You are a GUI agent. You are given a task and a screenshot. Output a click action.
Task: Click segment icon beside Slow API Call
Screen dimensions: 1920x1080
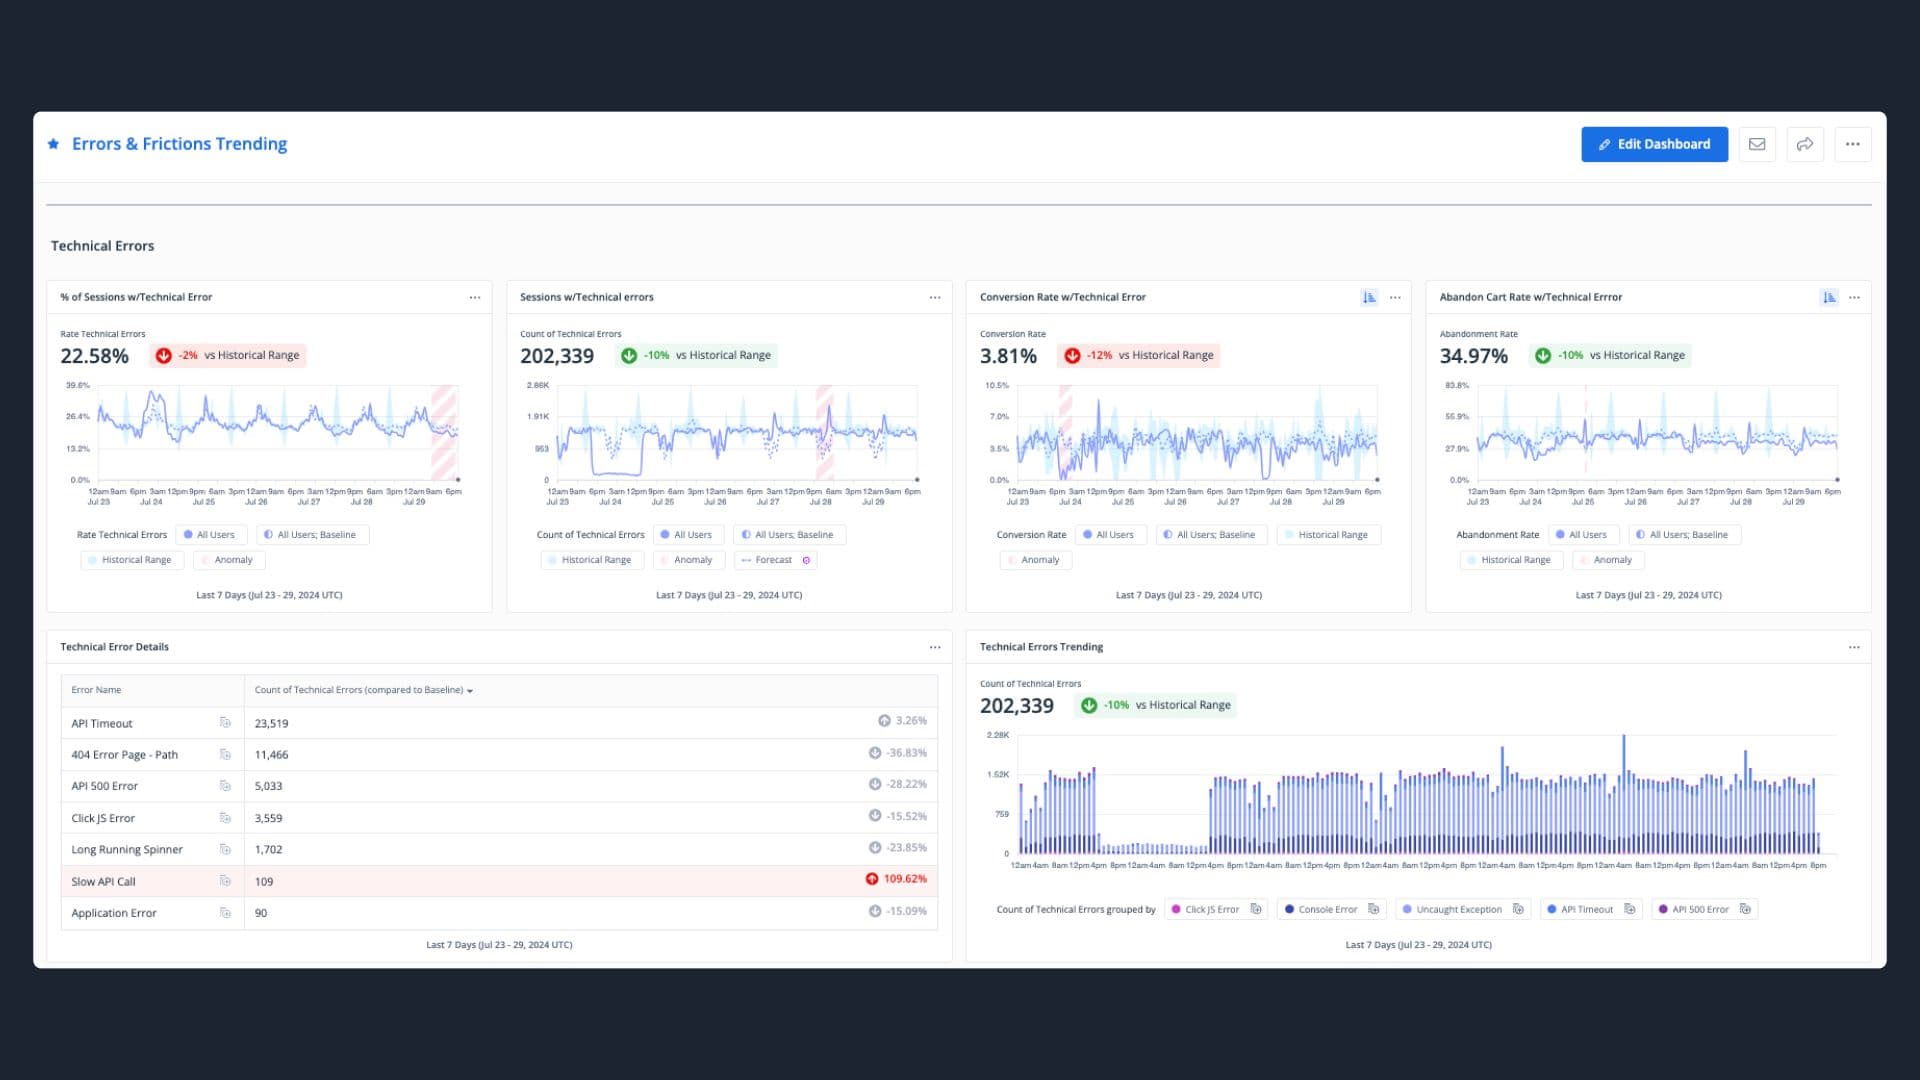[x=225, y=881]
